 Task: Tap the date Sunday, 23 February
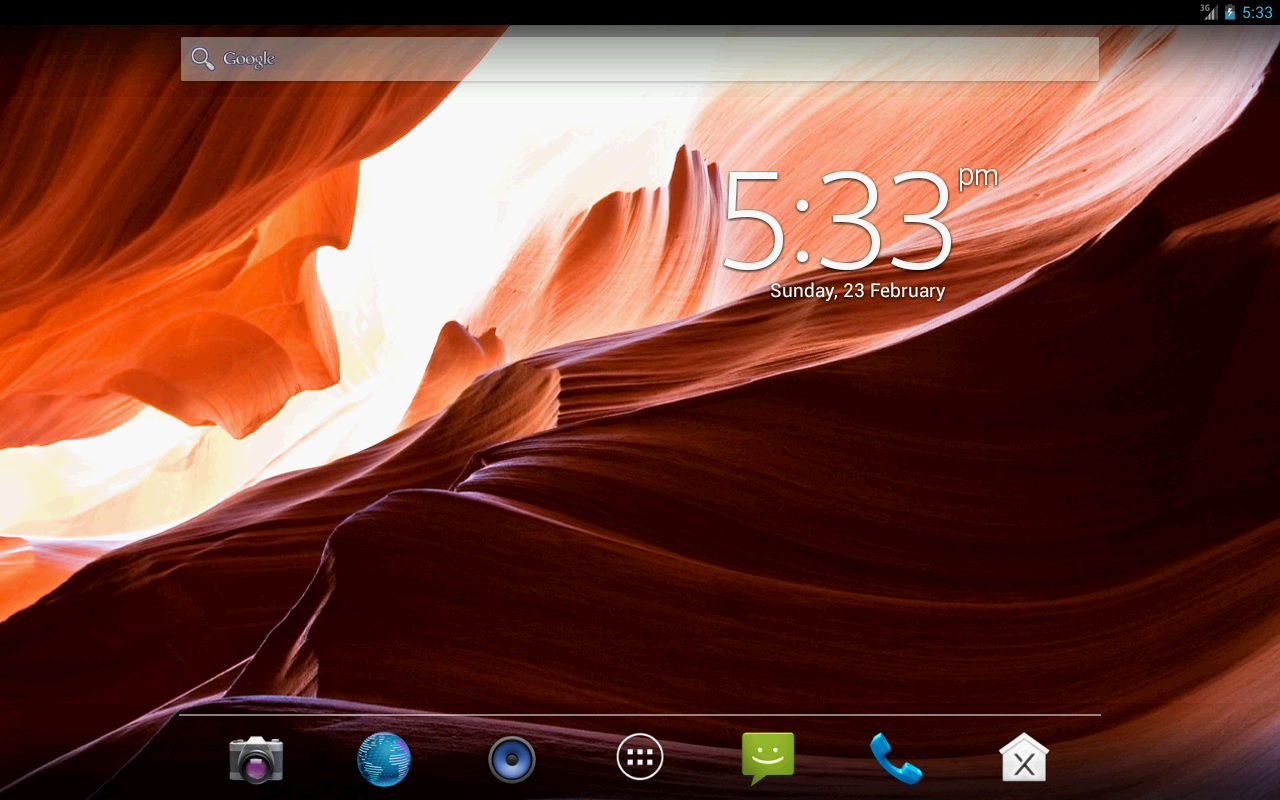[x=857, y=291]
